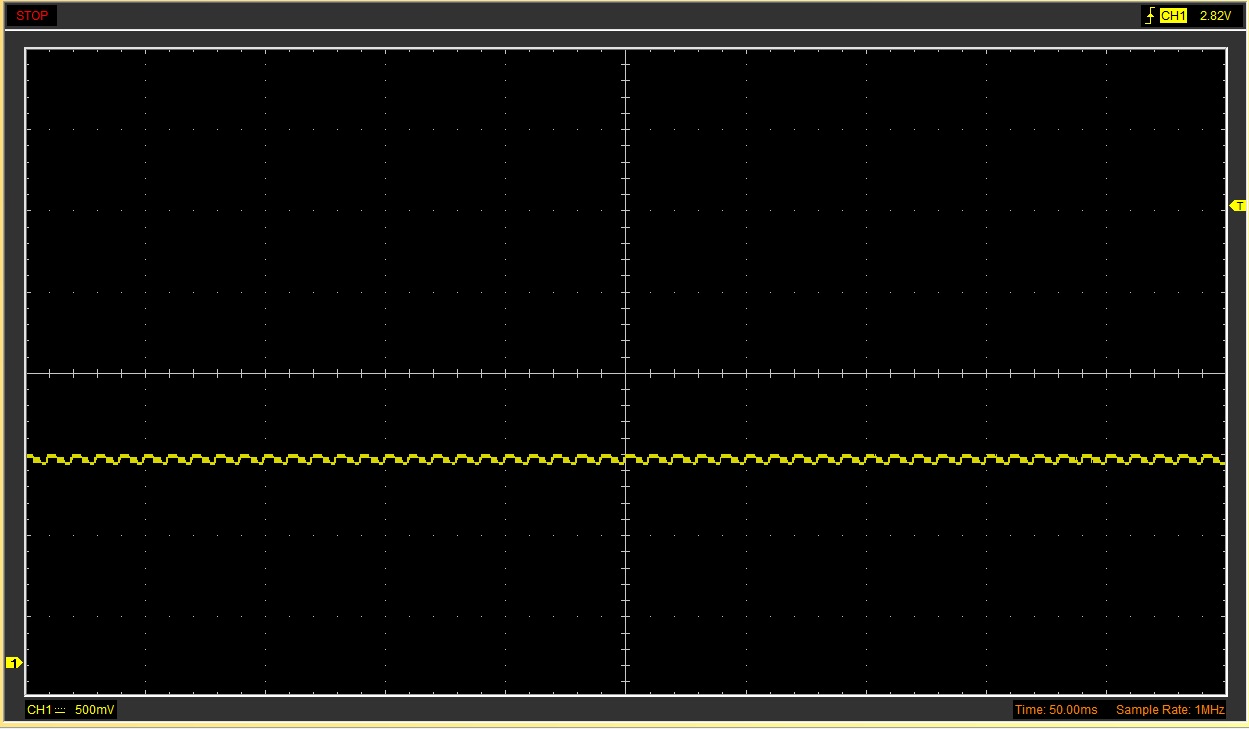Select the channel 1 ground level marker
1249x729 pixels.
[14, 662]
